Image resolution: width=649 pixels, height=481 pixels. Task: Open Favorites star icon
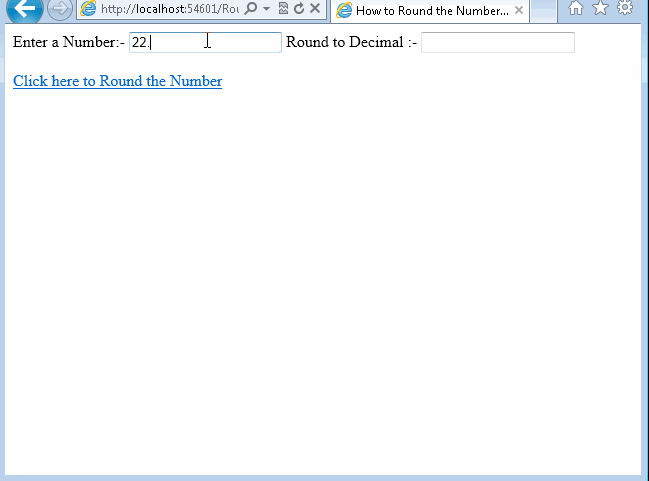601,7
